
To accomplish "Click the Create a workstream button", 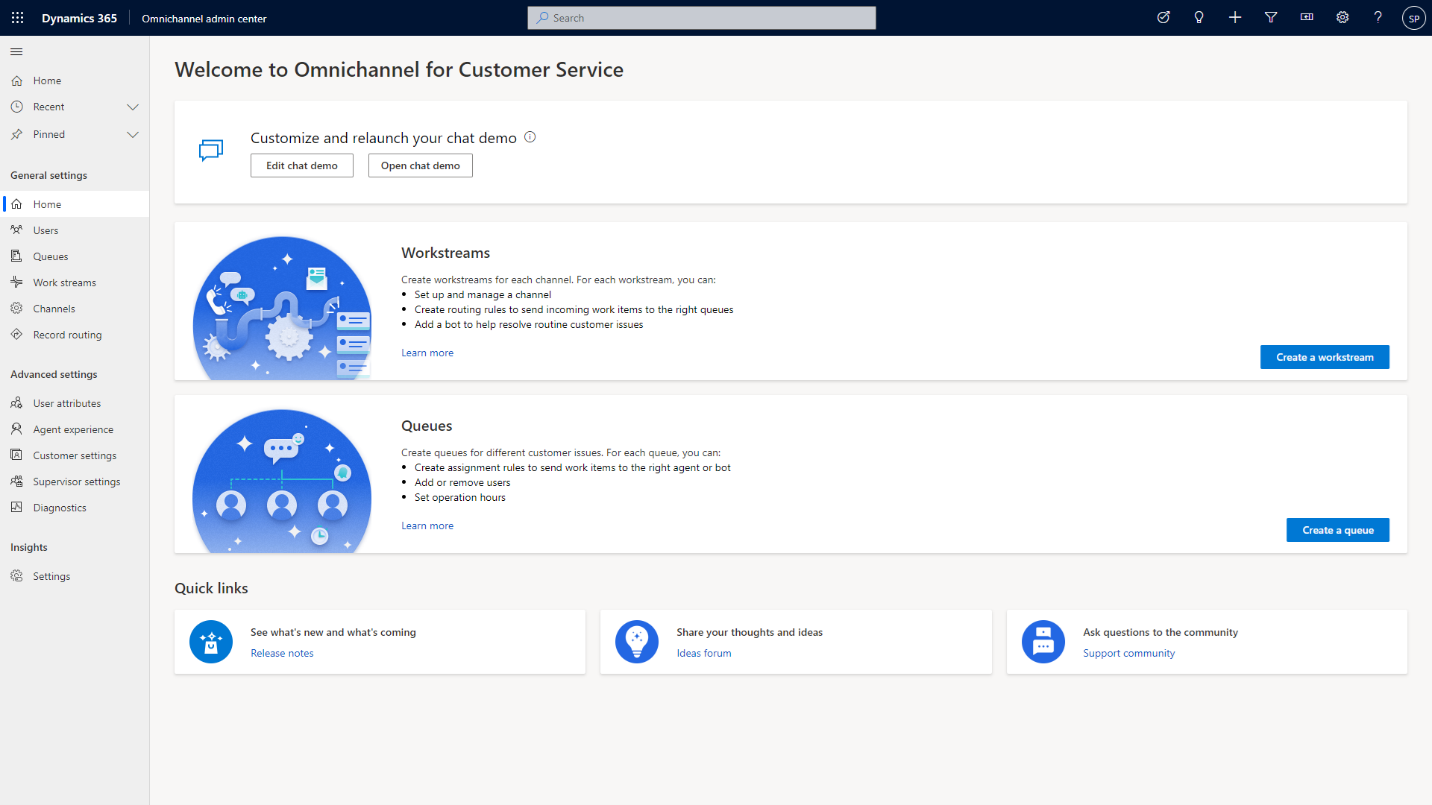I will [x=1324, y=357].
